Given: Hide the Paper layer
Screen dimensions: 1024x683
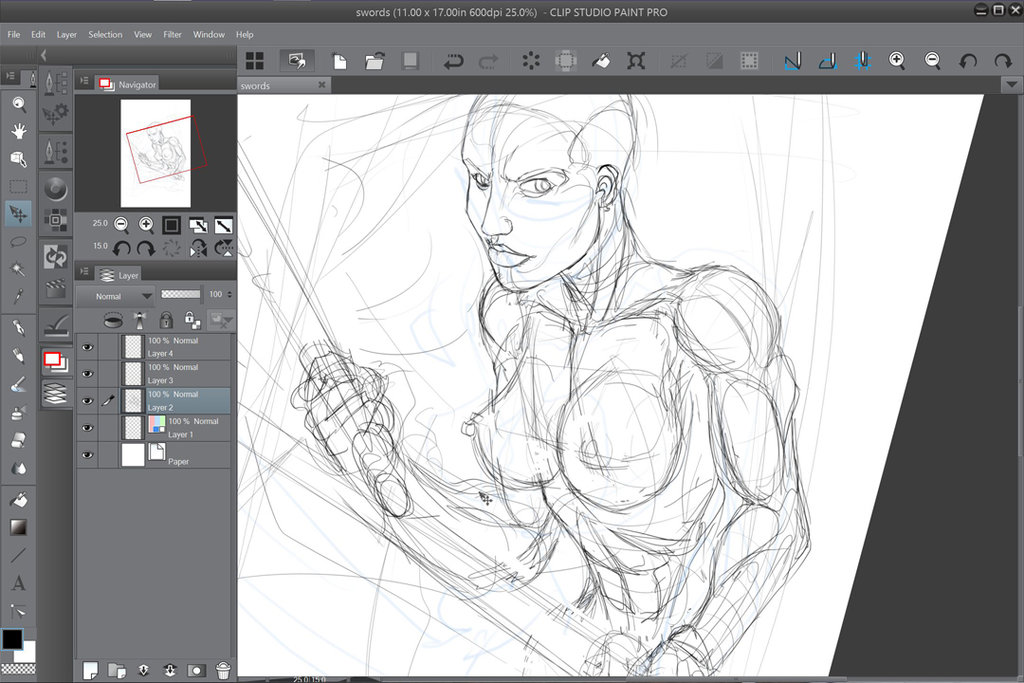Looking at the screenshot, I should click(87, 455).
